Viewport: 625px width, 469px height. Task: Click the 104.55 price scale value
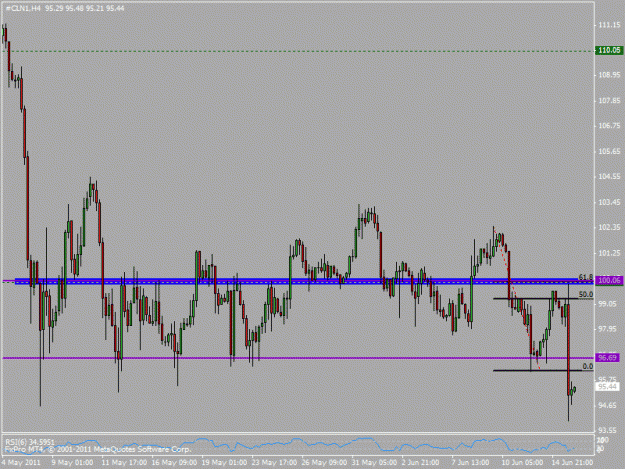click(x=609, y=177)
